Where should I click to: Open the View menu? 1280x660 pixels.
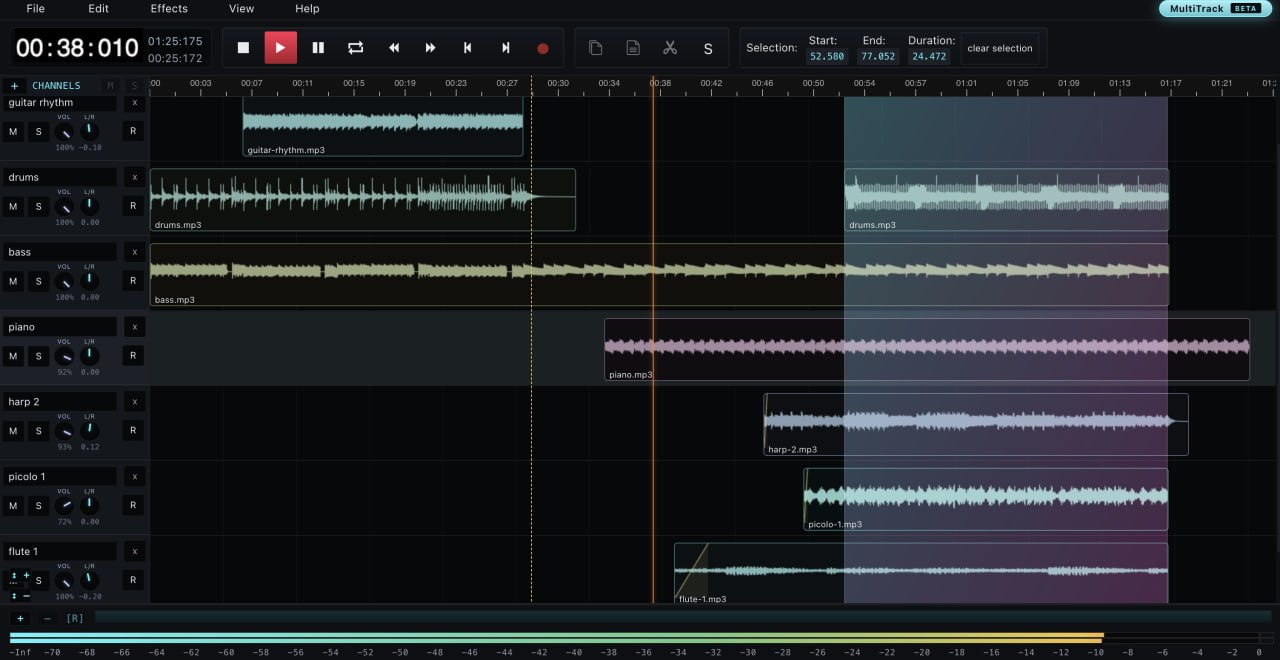[241, 8]
